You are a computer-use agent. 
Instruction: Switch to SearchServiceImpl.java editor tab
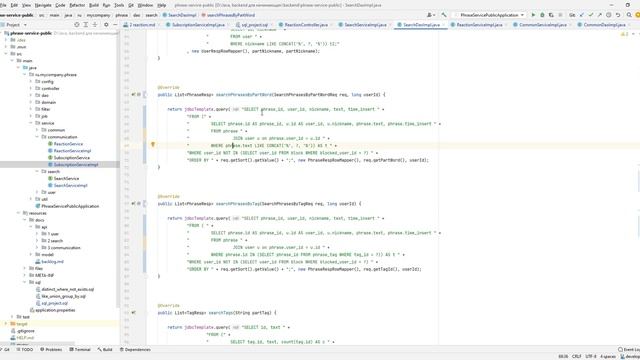coord(365,24)
